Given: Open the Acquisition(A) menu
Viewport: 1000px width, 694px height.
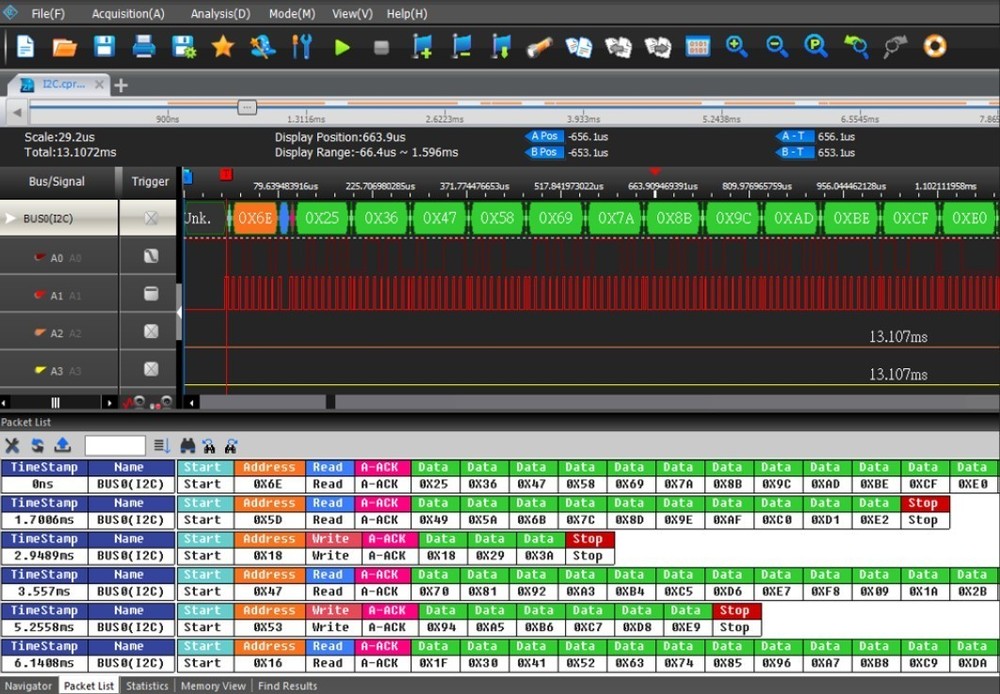Looking at the screenshot, I should (x=128, y=13).
